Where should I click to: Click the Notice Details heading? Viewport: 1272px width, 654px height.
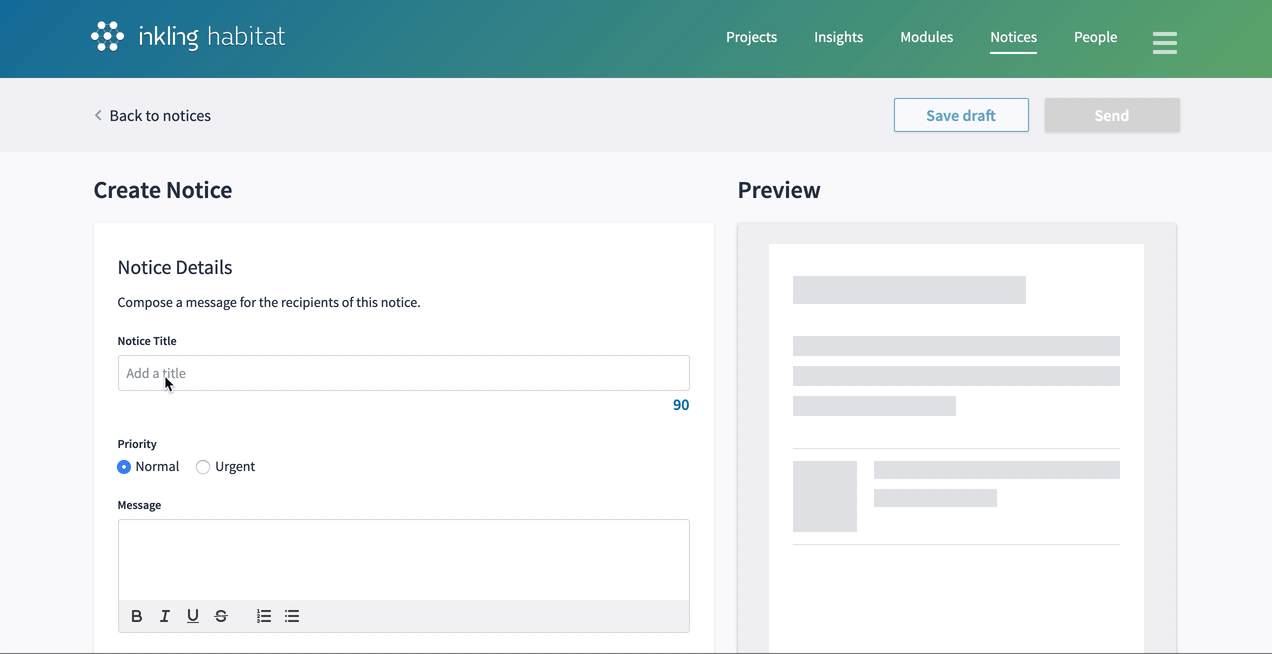(175, 267)
